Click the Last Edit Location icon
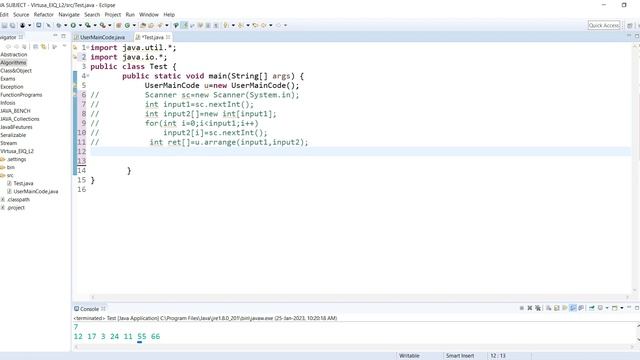The image size is (640, 360). pos(255,25)
